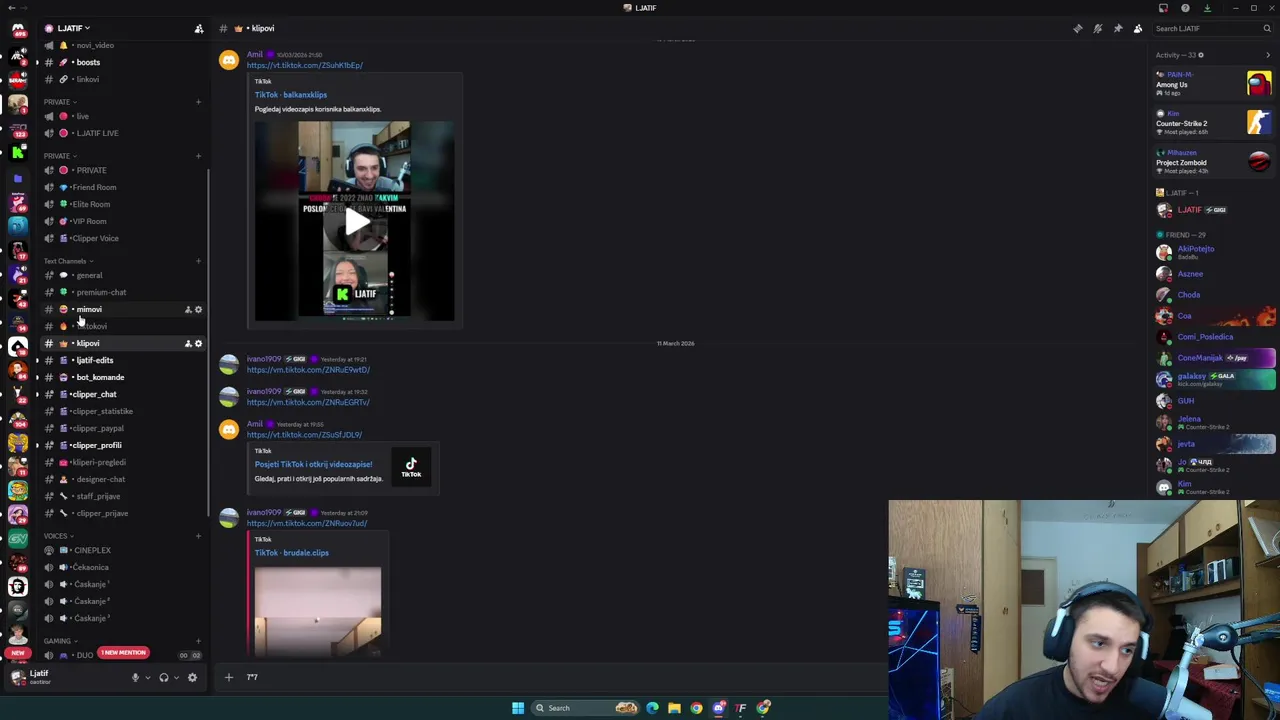
Task: Open the Among Us activity card
Action: point(1213,84)
